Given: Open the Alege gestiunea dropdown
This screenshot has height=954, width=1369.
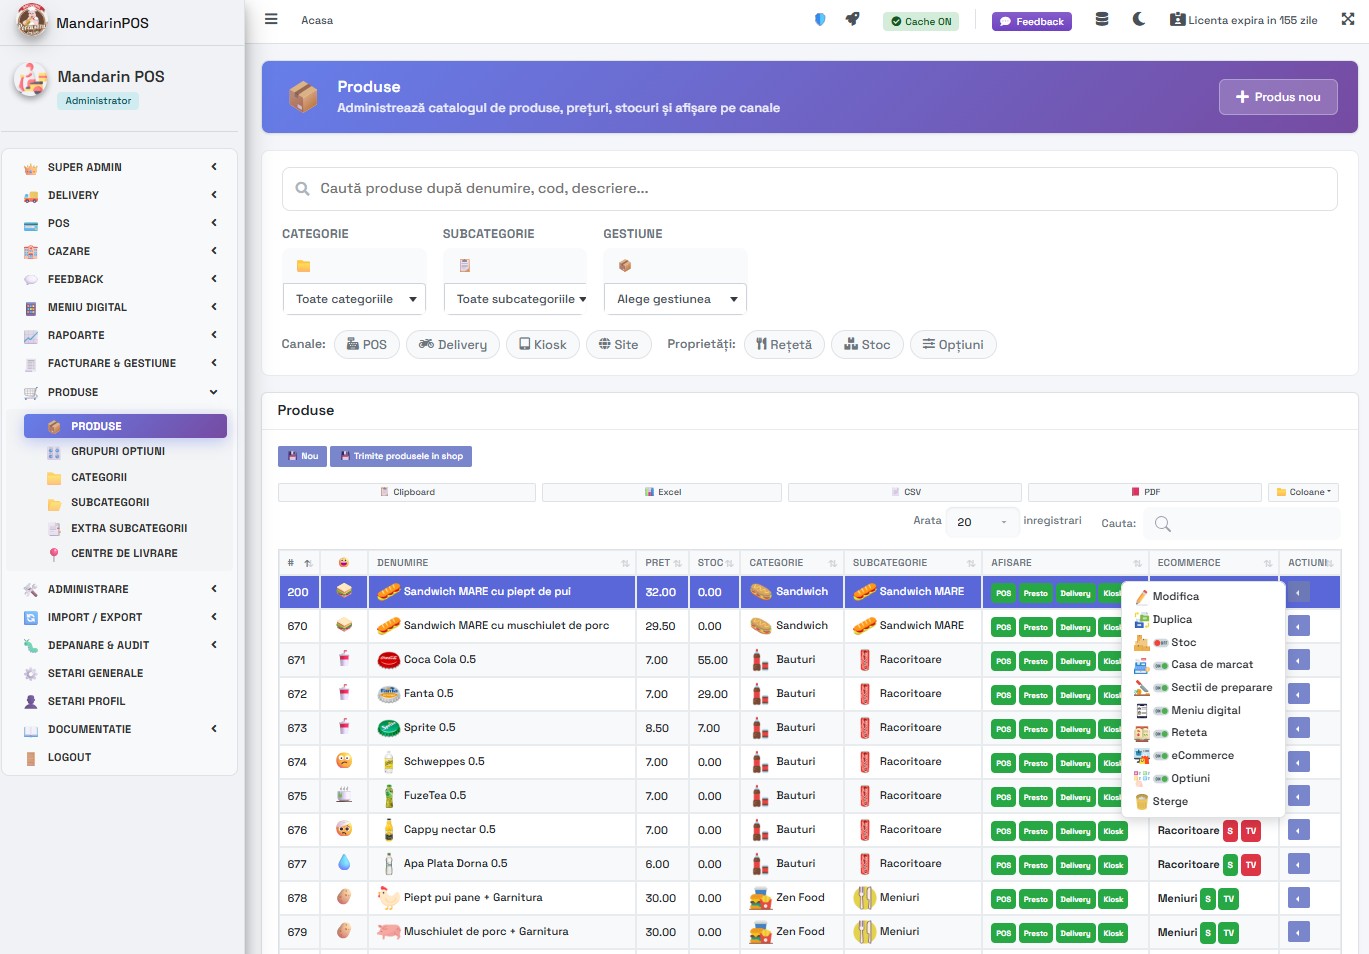Looking at the screenshot, I should point(675,299).
